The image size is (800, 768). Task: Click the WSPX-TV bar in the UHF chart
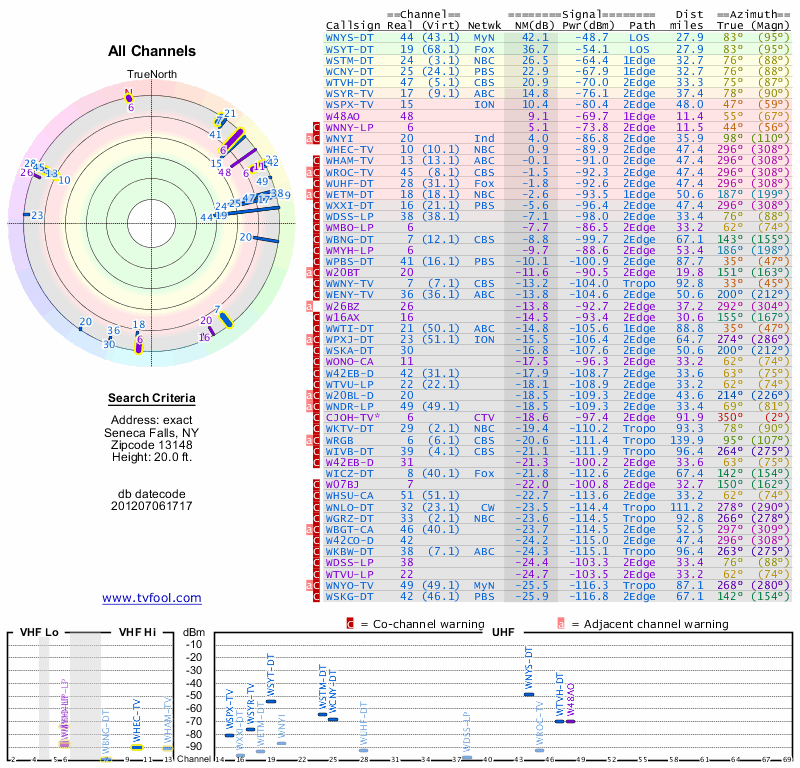coord(230,735)
